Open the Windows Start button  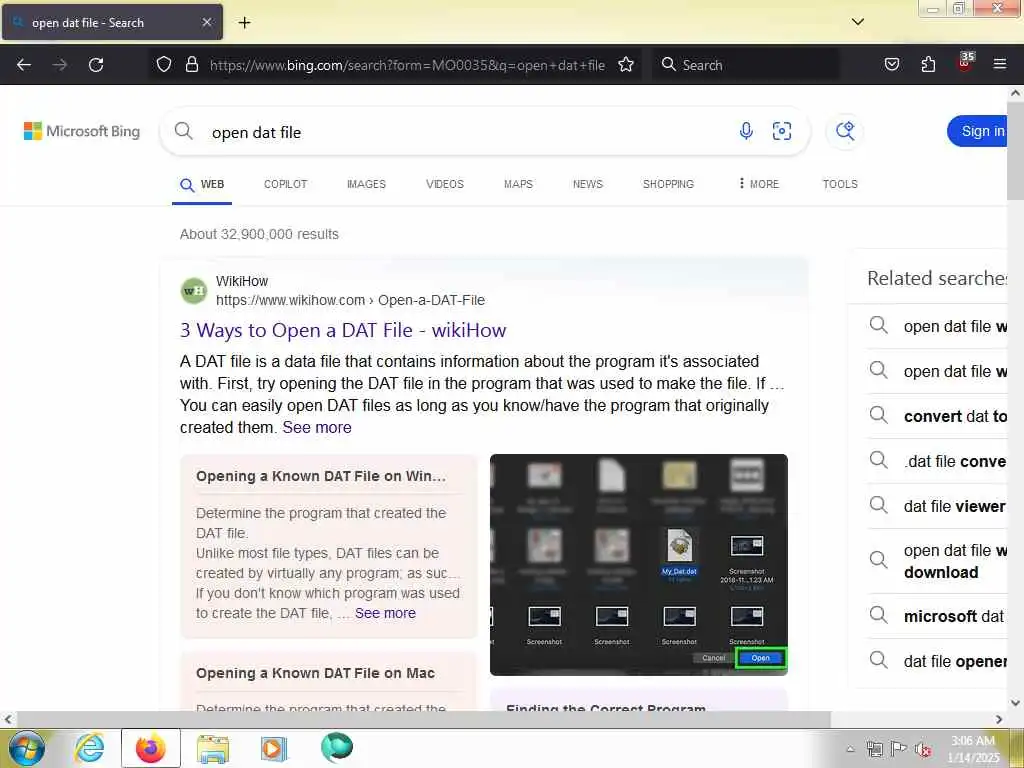[x=25, y=748]
